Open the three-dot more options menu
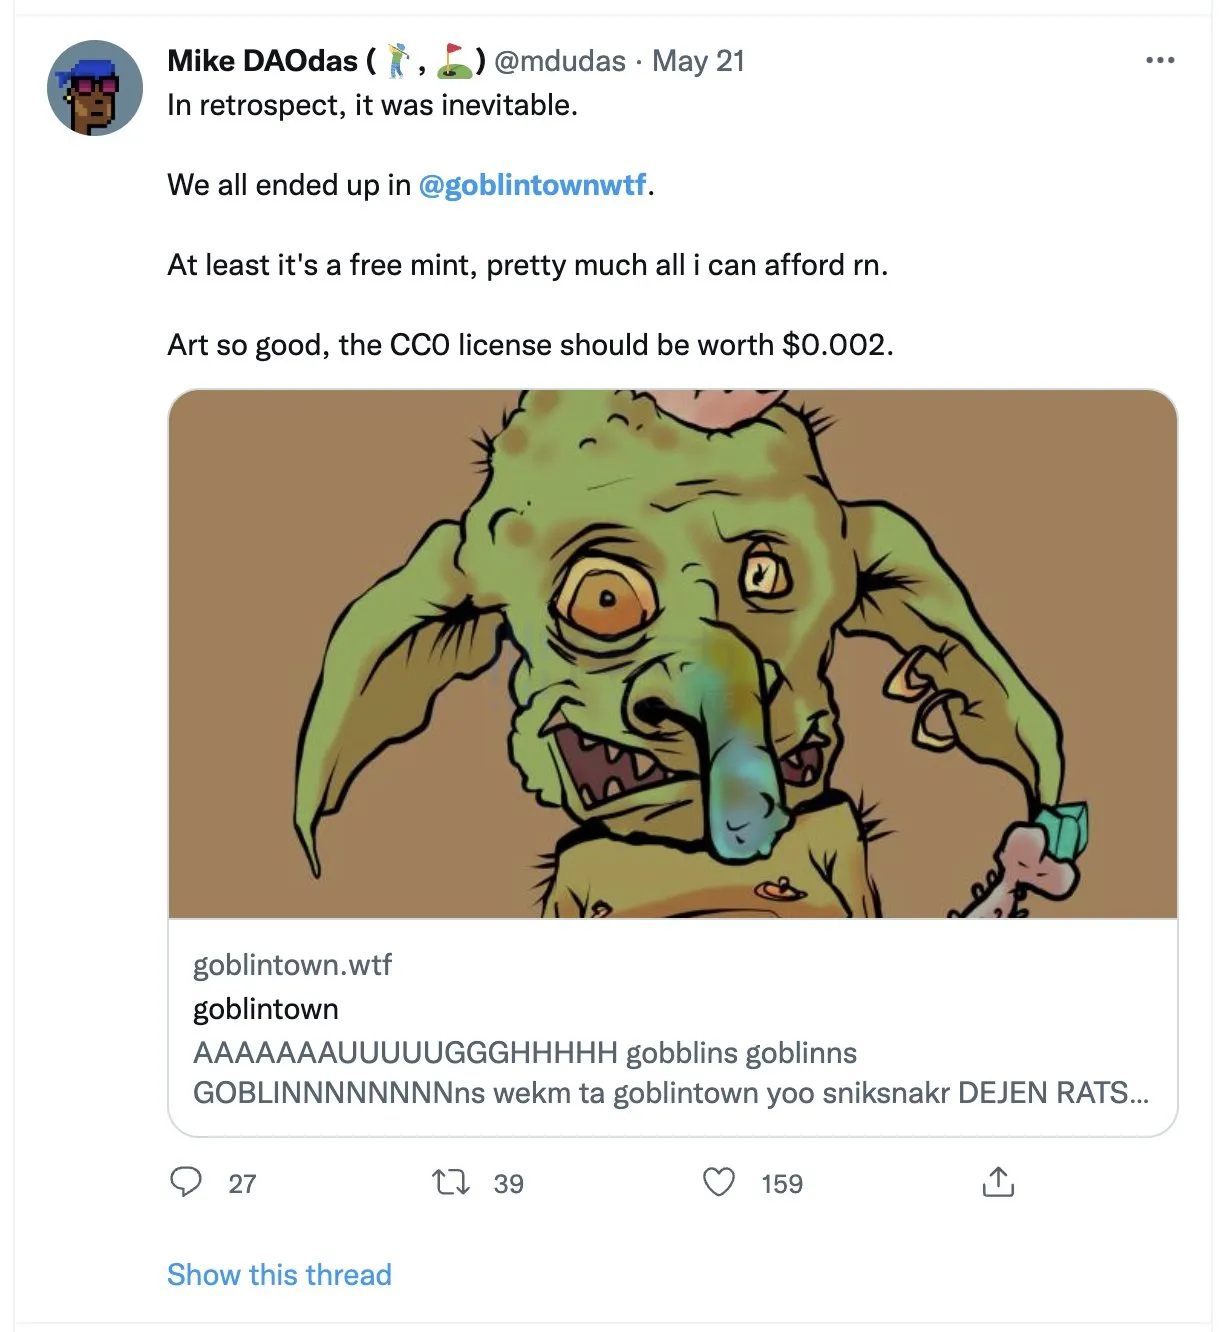The height and width of the screenshot is (1332, 1226). [x=1160, y=60]
